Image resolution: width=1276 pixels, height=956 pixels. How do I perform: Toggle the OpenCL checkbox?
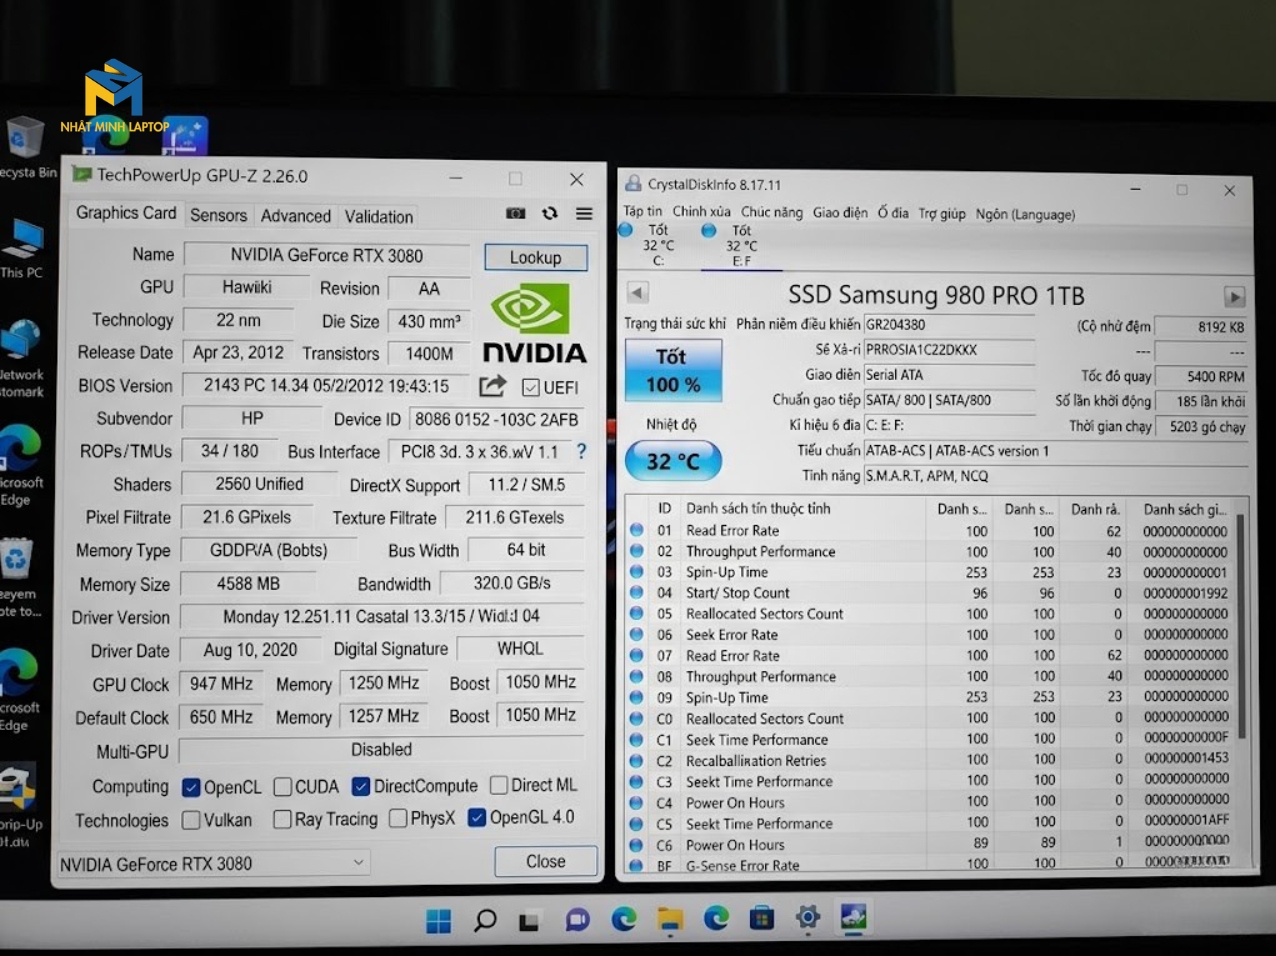pos(191,787)
